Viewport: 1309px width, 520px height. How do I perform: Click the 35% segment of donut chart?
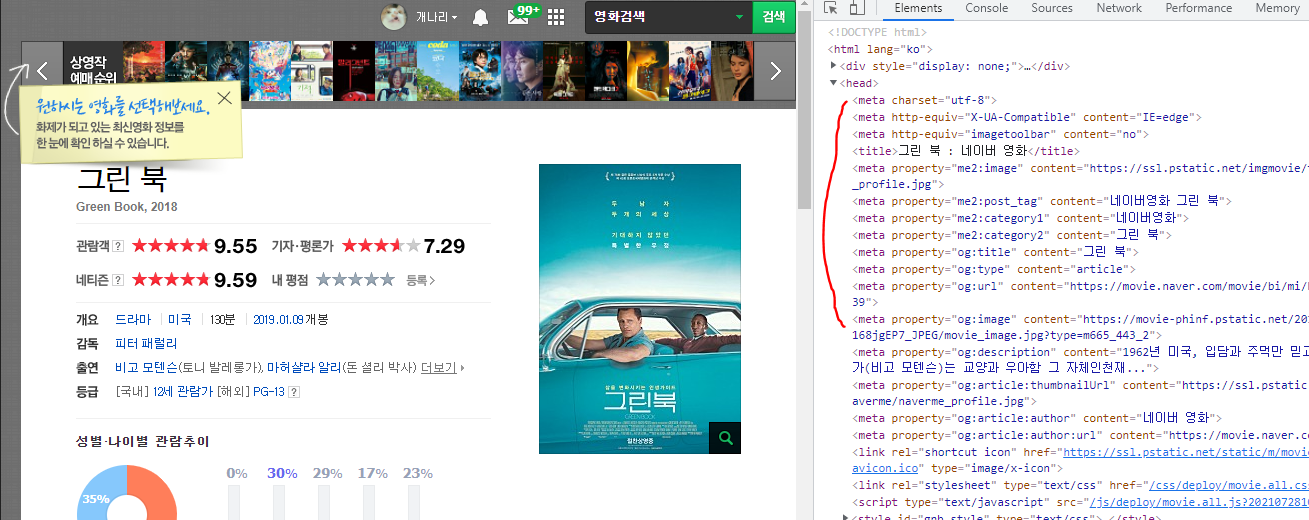(95, 498)
